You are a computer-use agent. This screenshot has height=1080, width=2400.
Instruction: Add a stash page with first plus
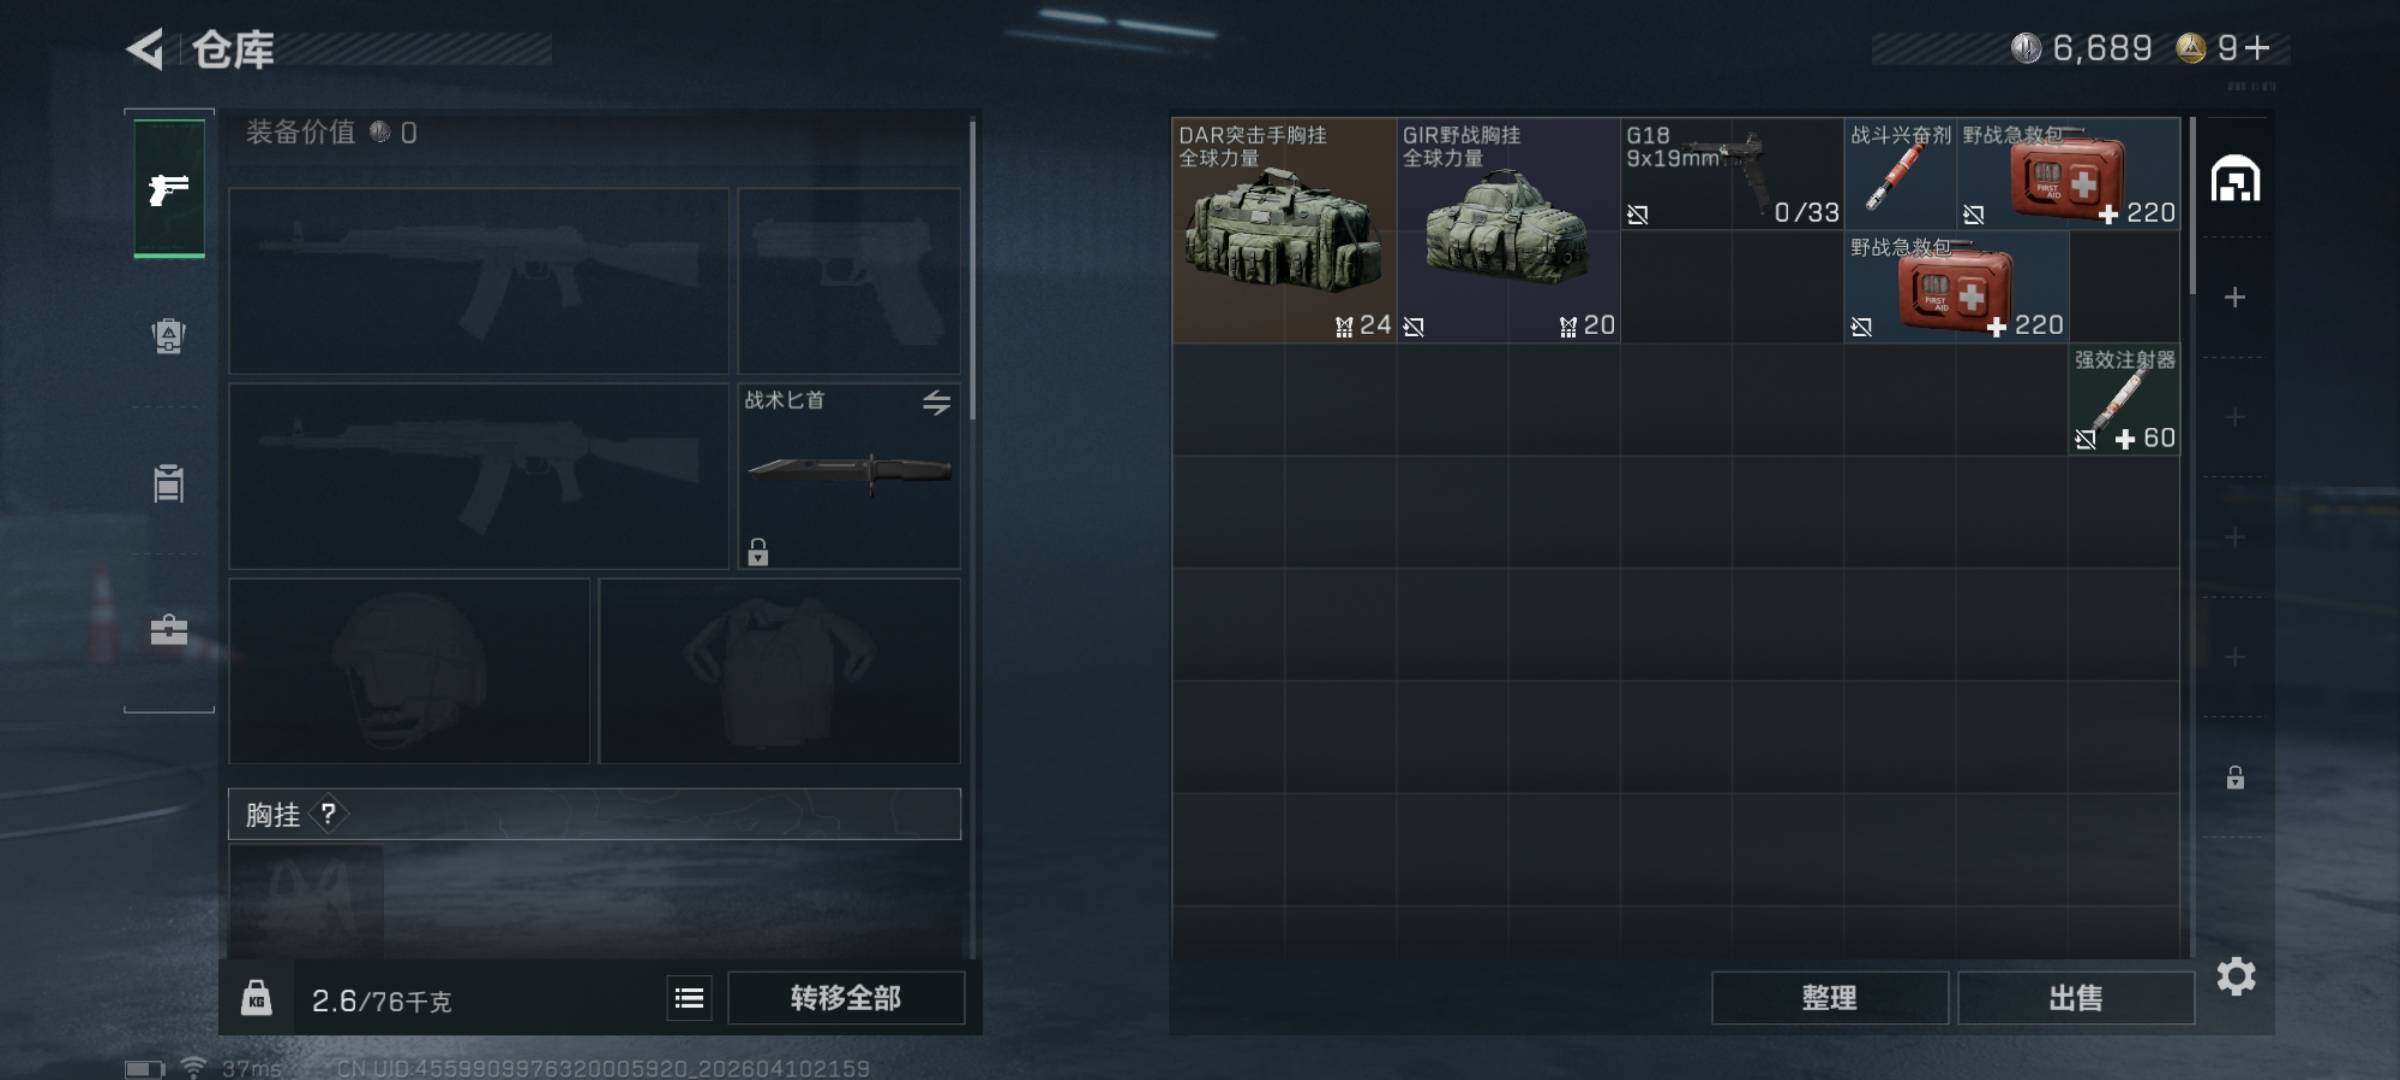[2235, 297]
